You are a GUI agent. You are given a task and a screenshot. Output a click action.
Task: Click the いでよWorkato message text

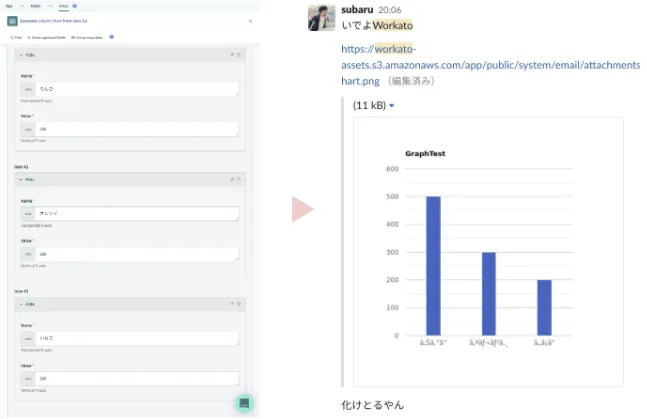(377, 25)
